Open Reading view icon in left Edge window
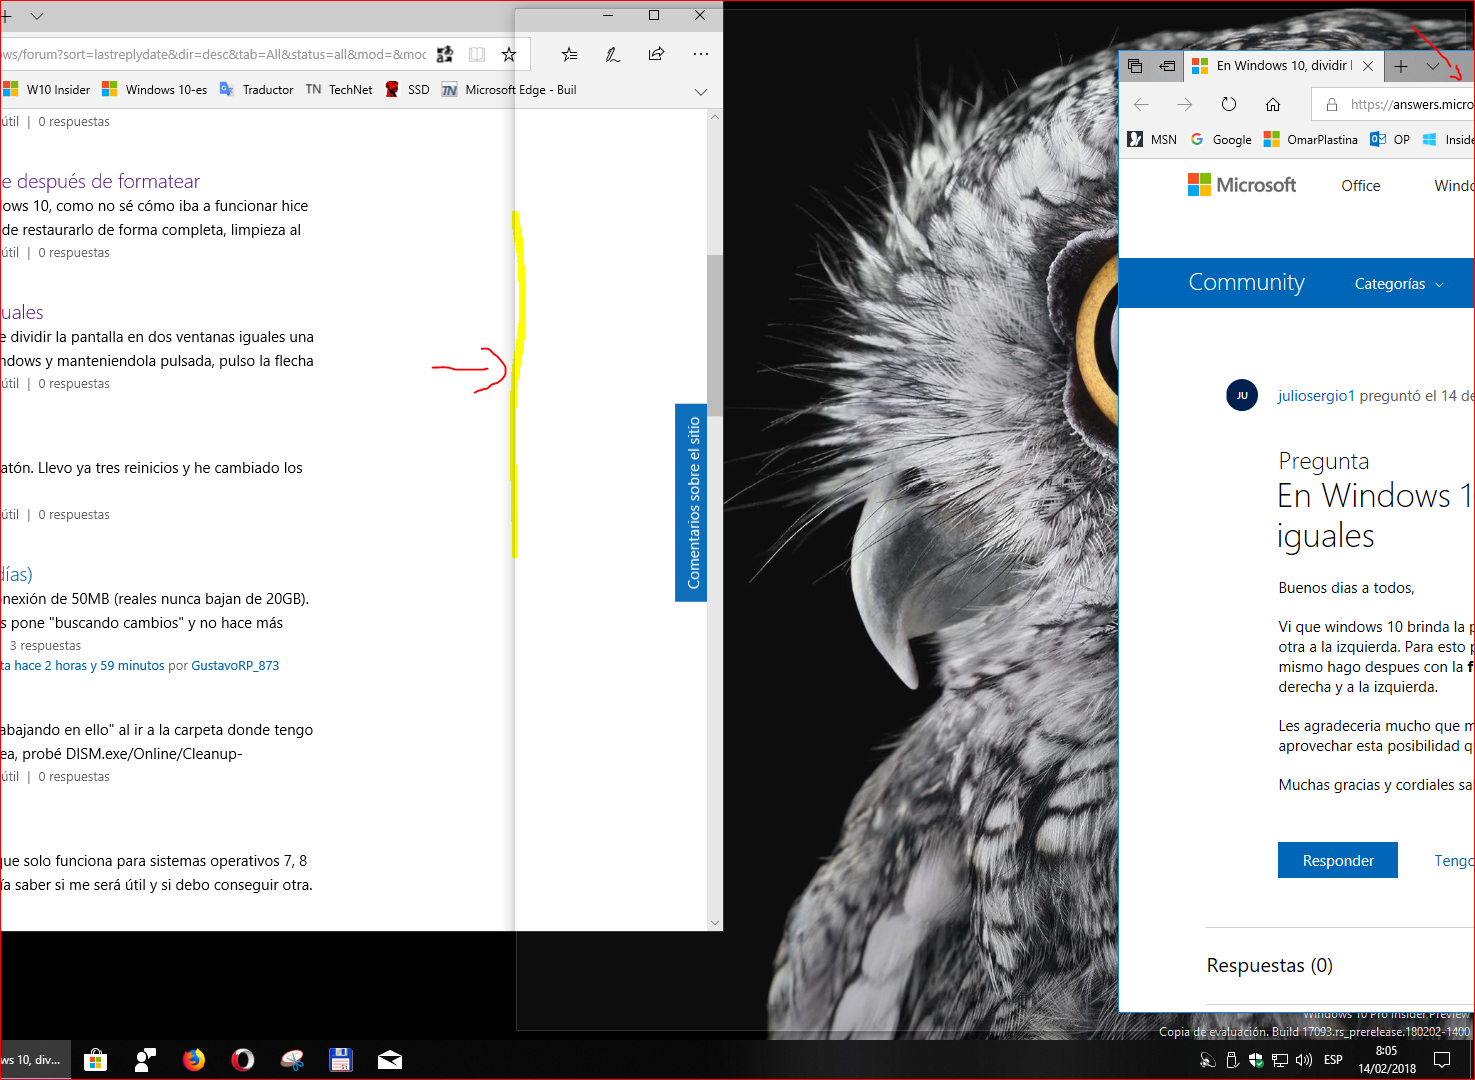This screenshot has height=1080, width=1475. pos(477,54)
